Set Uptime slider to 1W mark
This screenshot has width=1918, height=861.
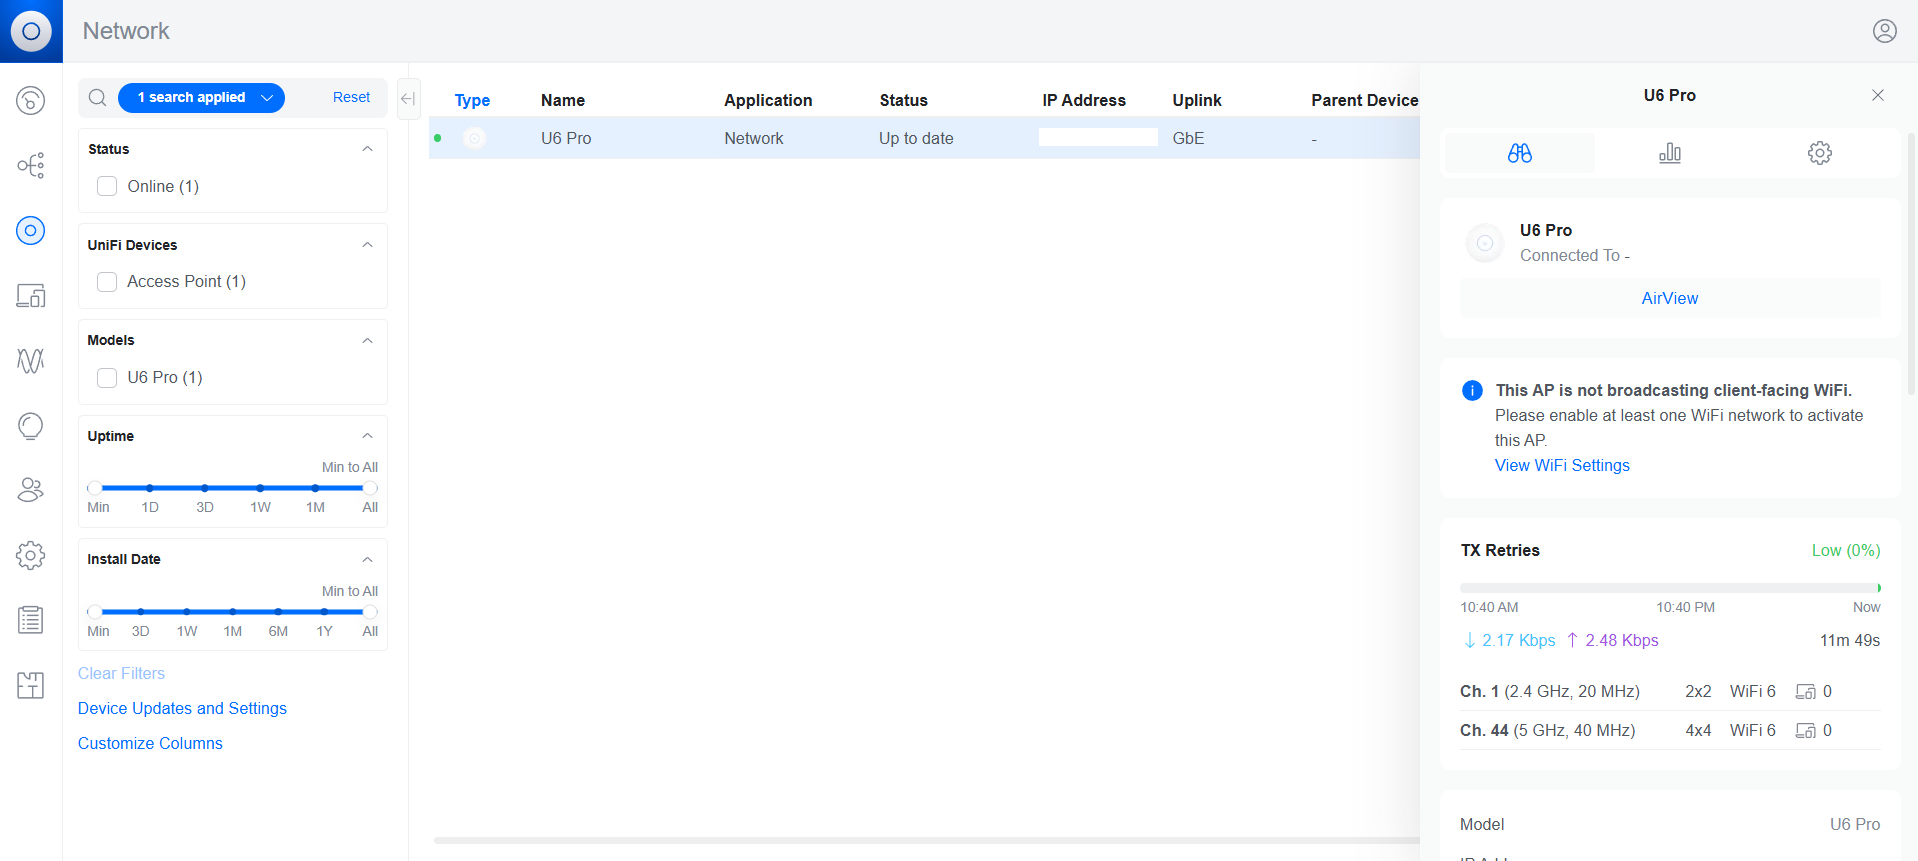coord(260,488)
